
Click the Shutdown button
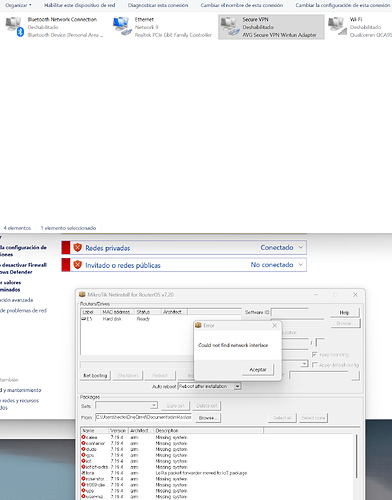point(128,375)
